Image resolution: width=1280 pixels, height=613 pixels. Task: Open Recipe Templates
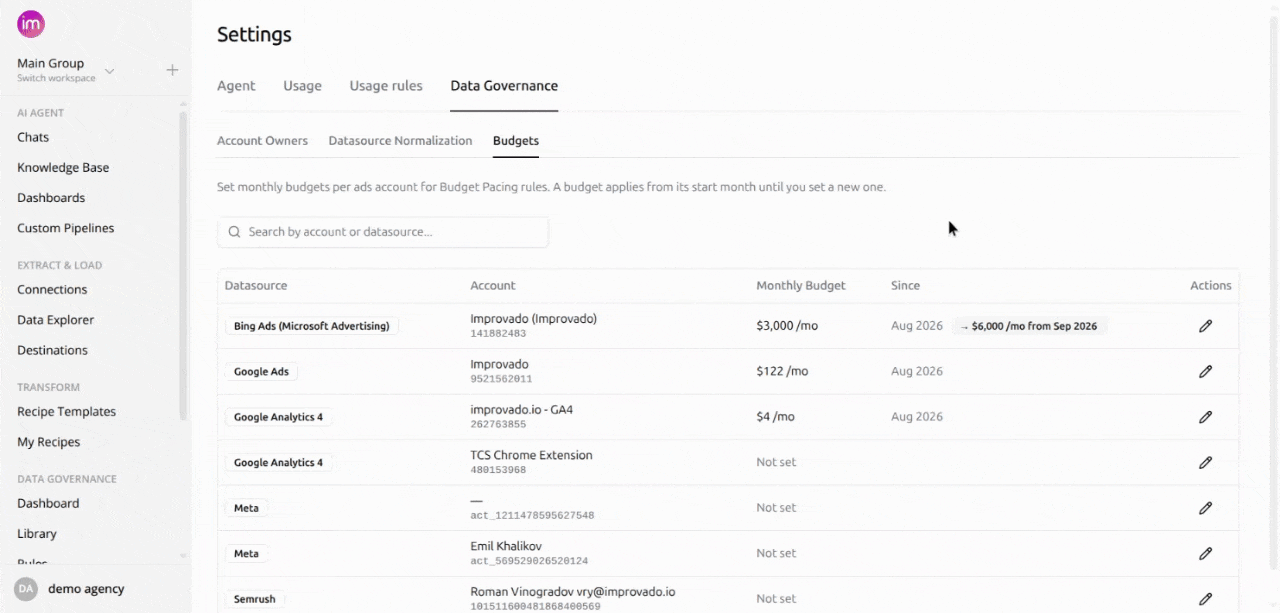[x=66, y=412]
